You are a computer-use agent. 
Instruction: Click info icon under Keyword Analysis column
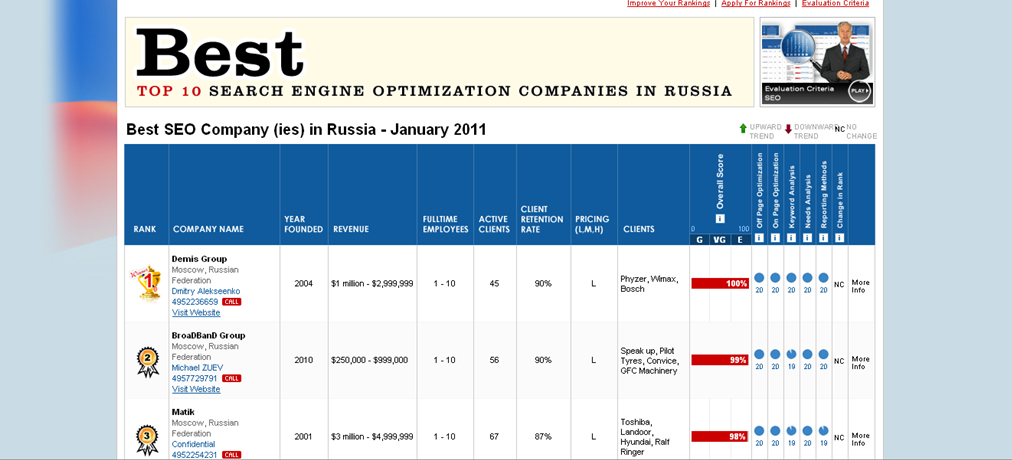(791, 238)
